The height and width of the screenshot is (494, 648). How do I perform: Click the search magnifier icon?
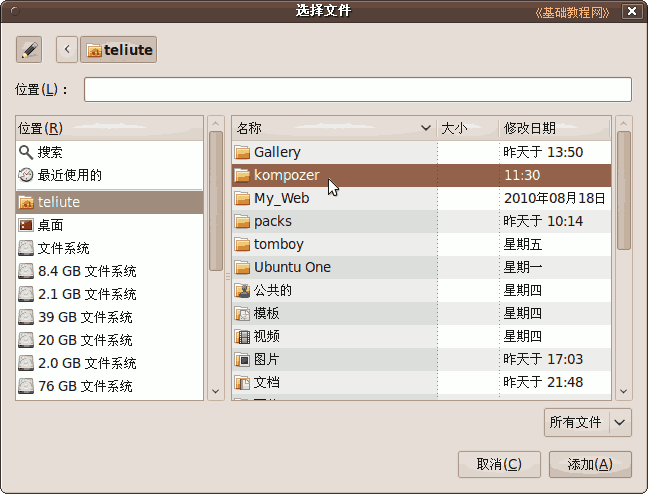pyautogui.click(x=26, y=152)
